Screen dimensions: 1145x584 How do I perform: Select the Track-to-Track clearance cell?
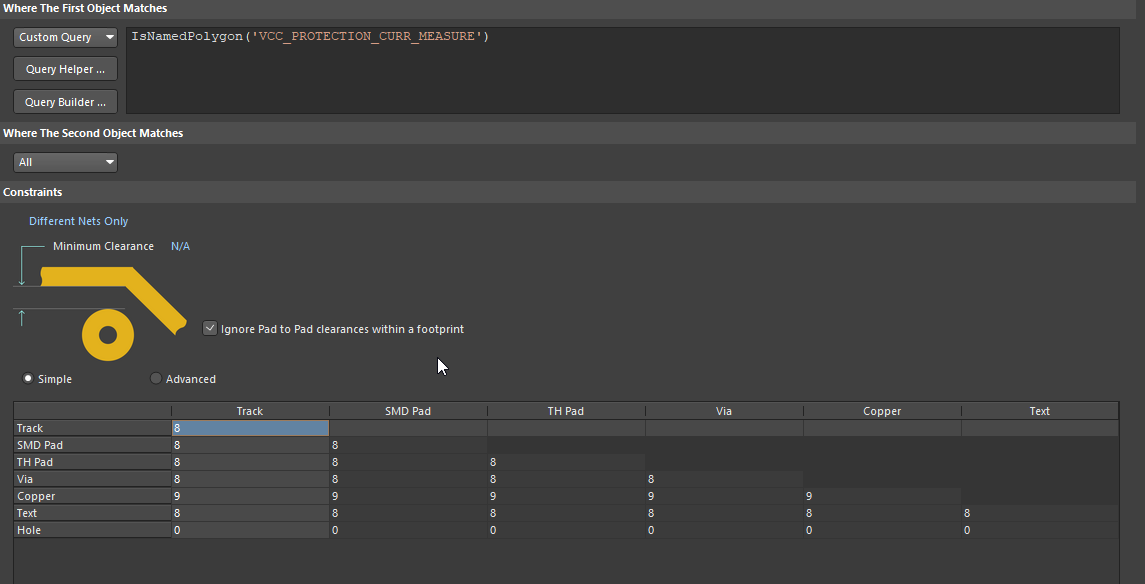point(250,429)
